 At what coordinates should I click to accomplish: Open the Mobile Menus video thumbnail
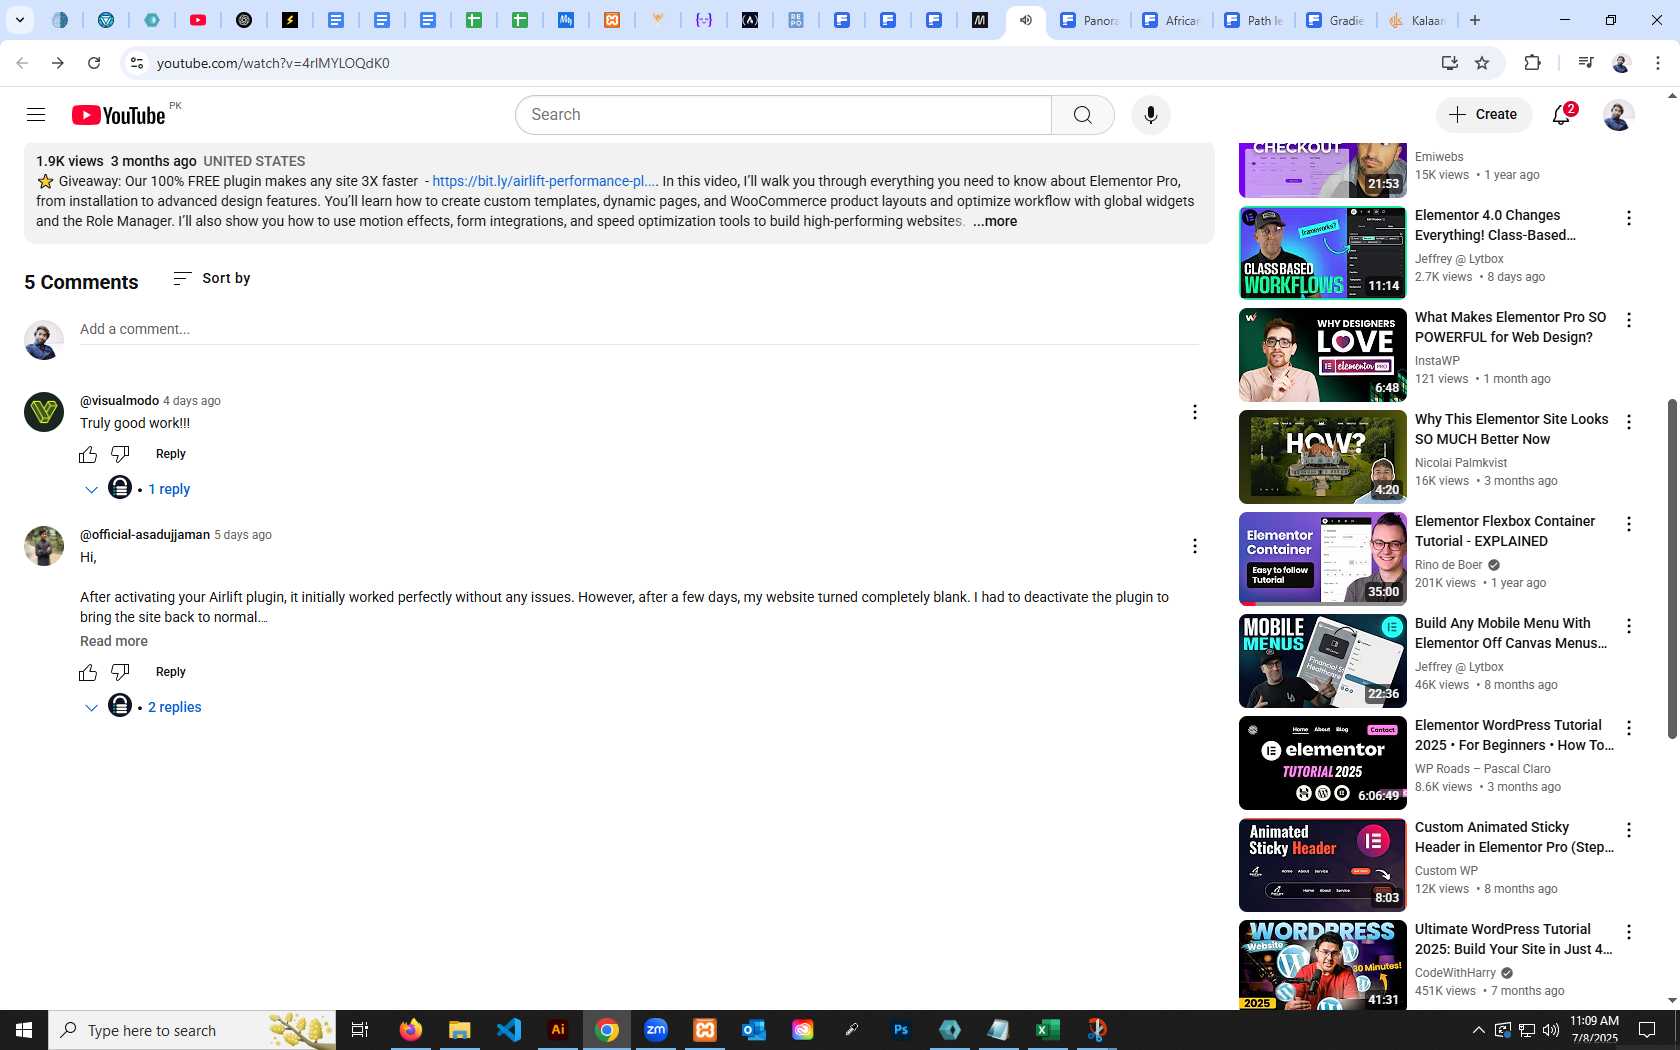pyautogui.click(x=1322, y=661)
